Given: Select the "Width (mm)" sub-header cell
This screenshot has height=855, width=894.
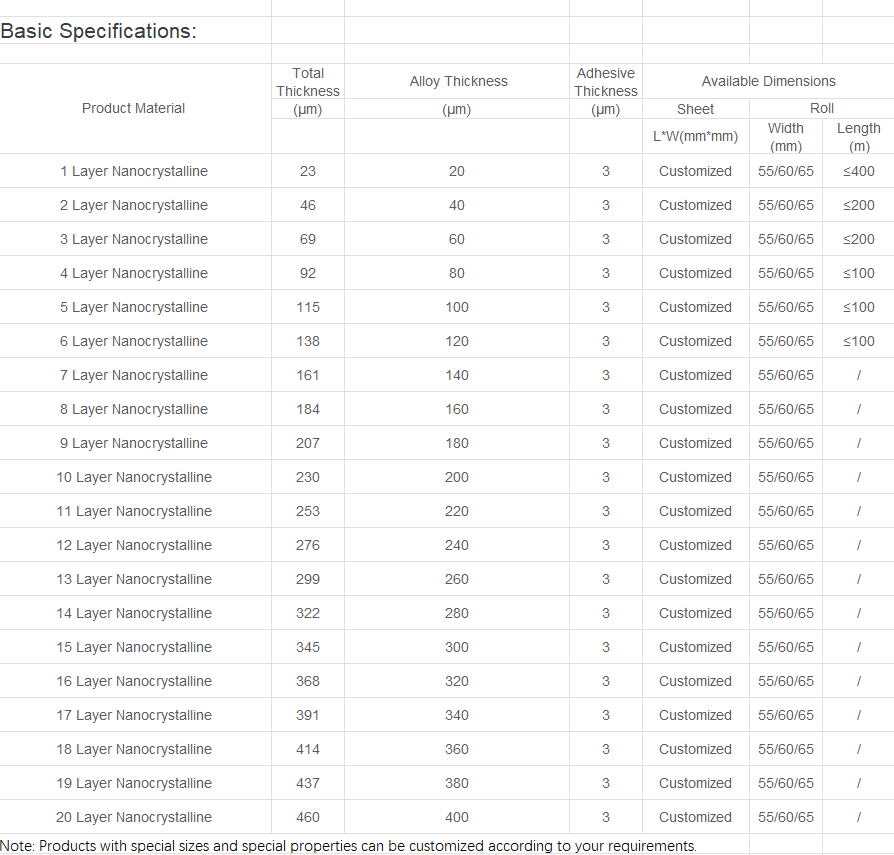Looking at the screenshot, I should point(785,137).
